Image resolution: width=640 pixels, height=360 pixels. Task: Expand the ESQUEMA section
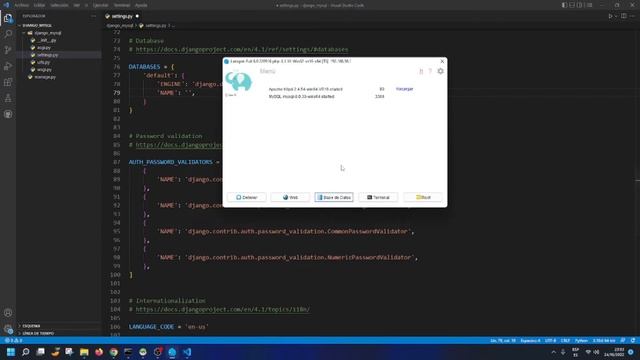pyautogui.click(x=31, y=326)
